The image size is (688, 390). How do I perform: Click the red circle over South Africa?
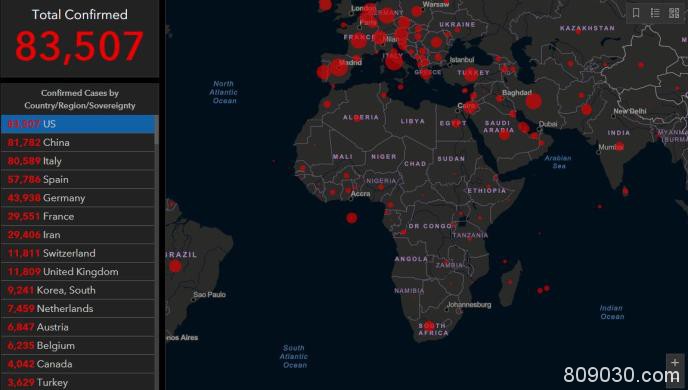point(429,326)
